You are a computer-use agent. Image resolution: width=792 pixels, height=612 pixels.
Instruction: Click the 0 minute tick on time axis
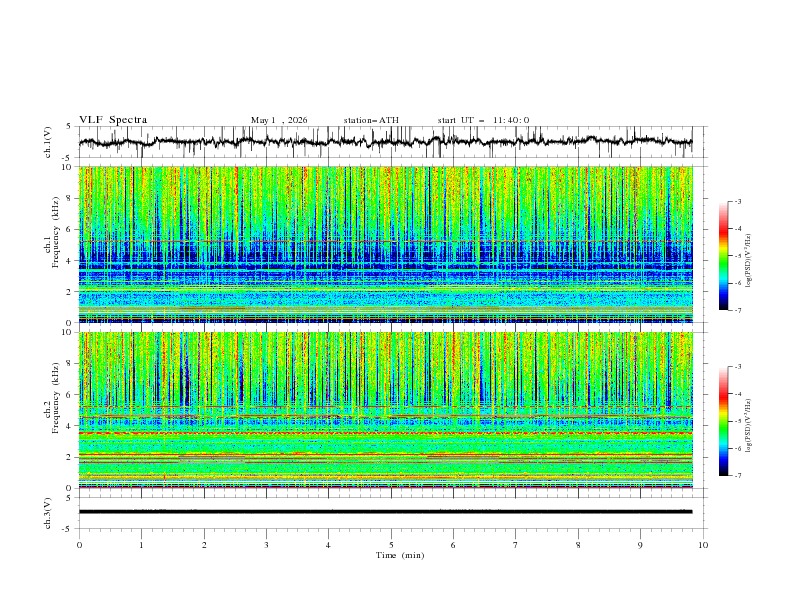pos(79,545)
